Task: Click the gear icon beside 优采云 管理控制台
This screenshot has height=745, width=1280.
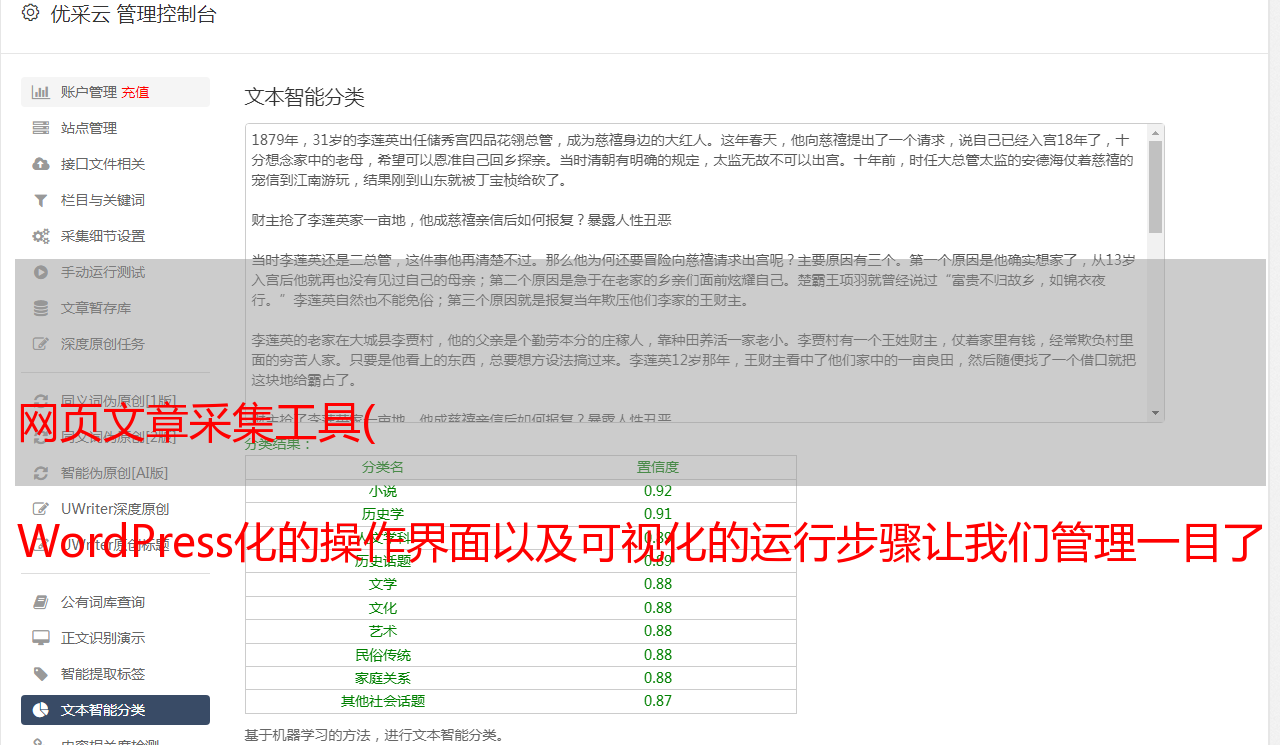Action: [x=30, y=14]
